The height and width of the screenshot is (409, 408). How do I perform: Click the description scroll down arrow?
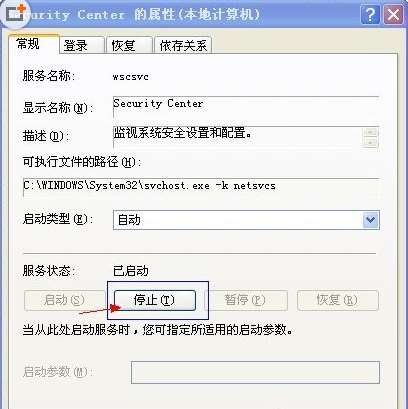point(370,142)
